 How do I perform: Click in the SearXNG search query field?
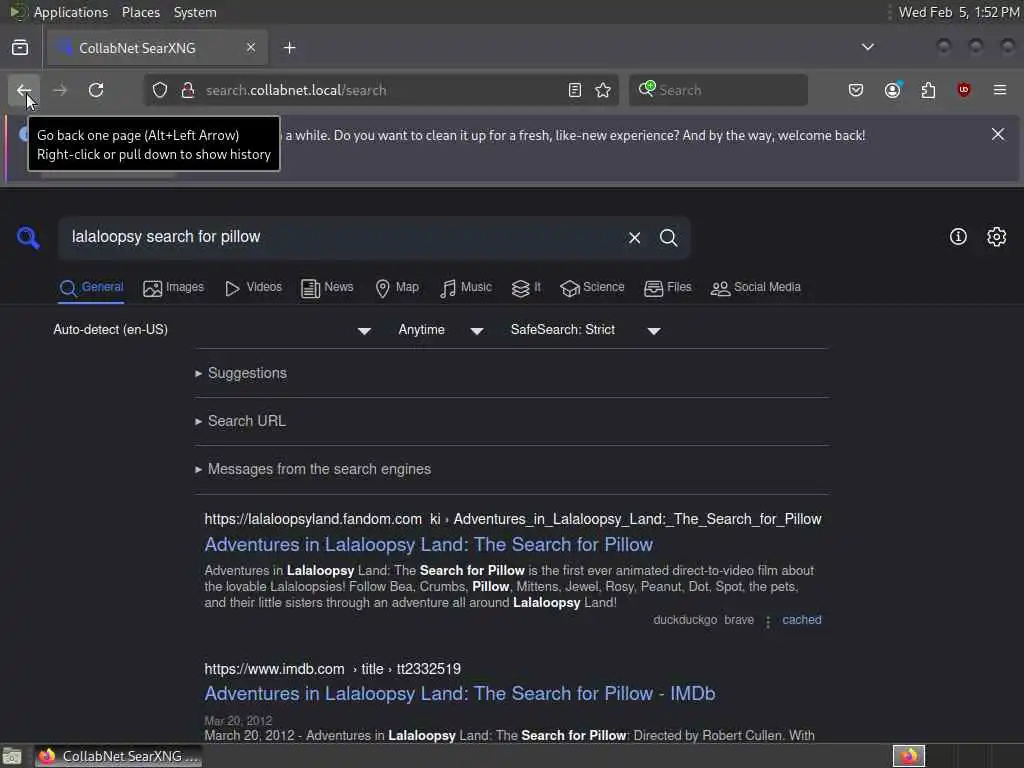[x=343, y=237]
